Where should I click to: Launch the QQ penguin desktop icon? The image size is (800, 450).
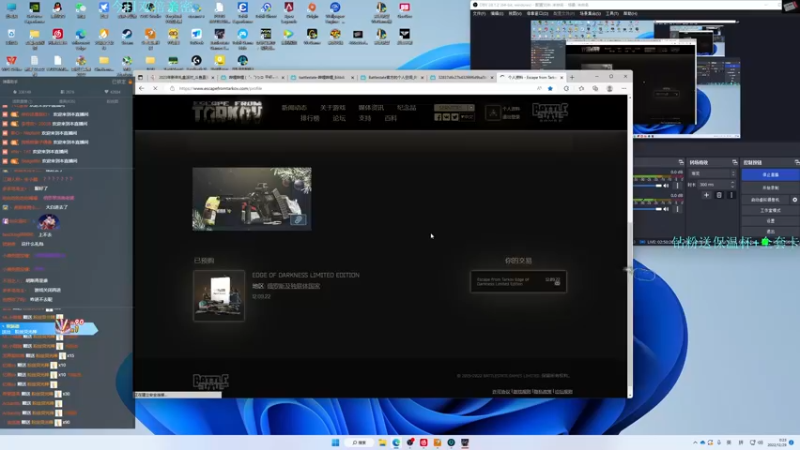[58, 9]
